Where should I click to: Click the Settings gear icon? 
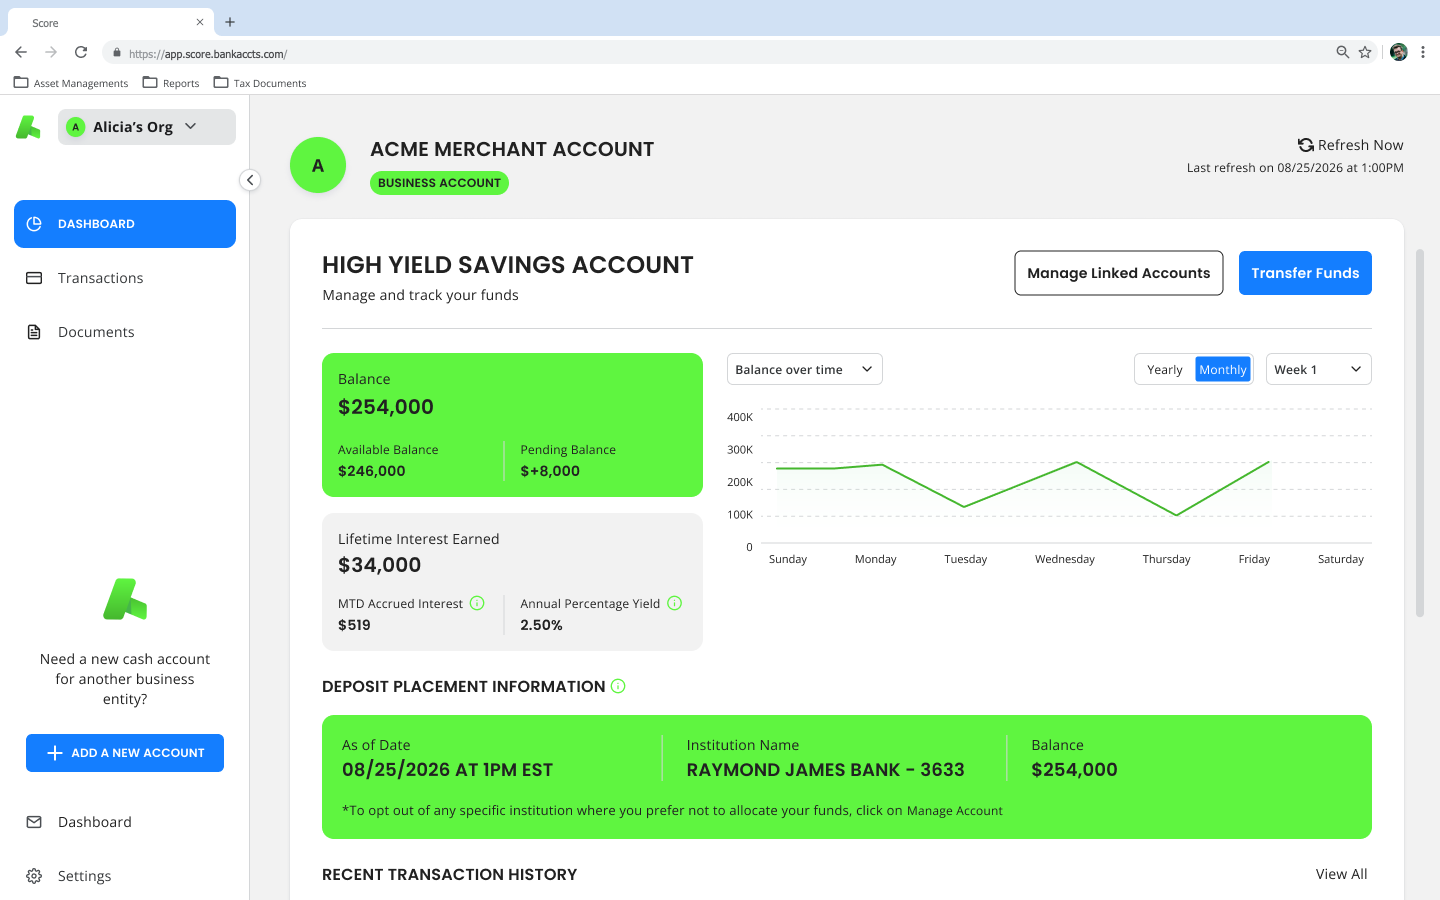34,876
